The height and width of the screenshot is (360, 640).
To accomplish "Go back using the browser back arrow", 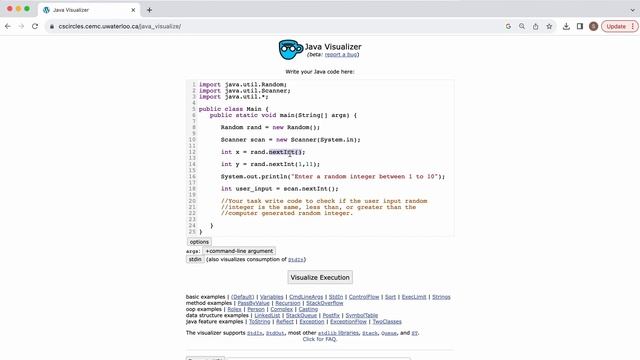I will click(x=8, y=26).
